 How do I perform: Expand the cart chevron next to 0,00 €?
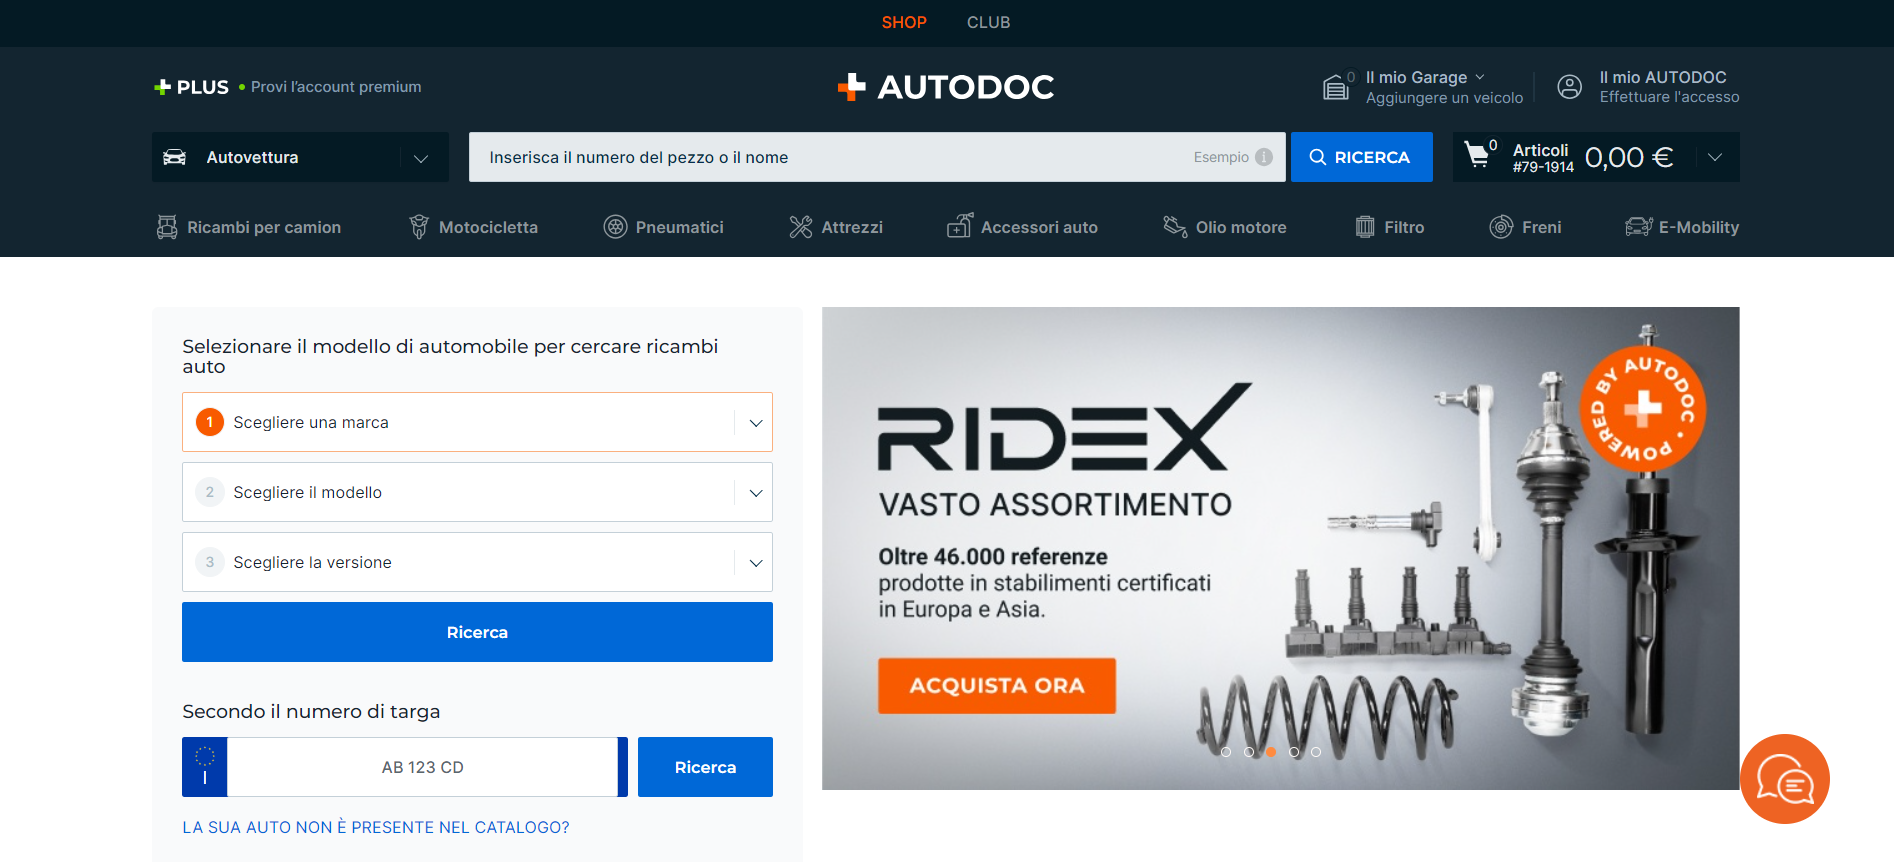1715,157
